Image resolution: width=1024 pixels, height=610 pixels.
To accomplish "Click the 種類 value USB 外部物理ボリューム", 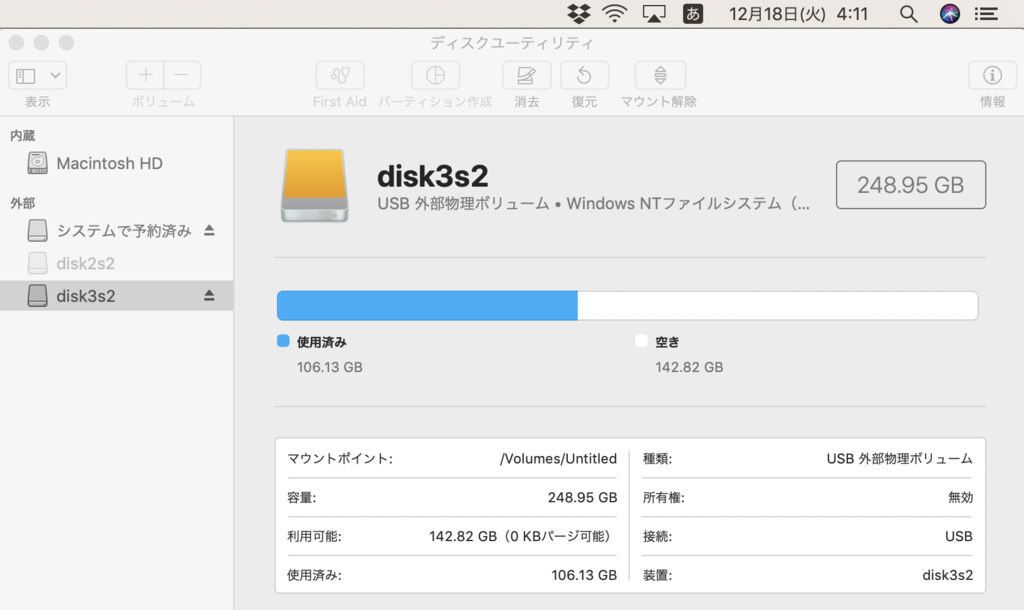I will coord(900,458).
